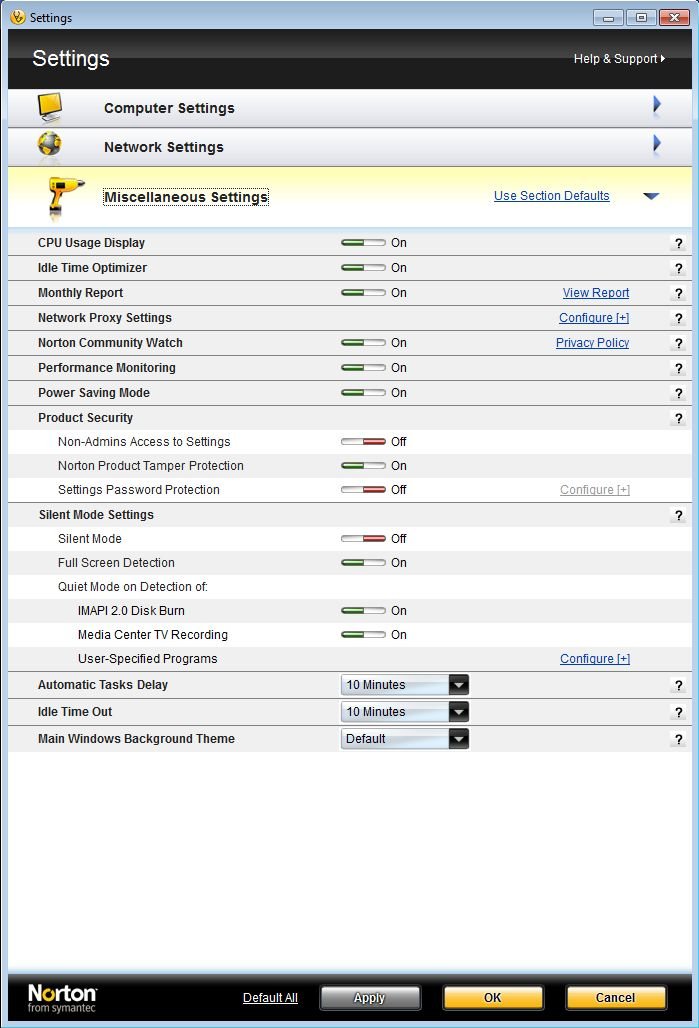699x1028 pixels.
Task: Turn on Silent Mode switch
Action: tap(363, 538)
